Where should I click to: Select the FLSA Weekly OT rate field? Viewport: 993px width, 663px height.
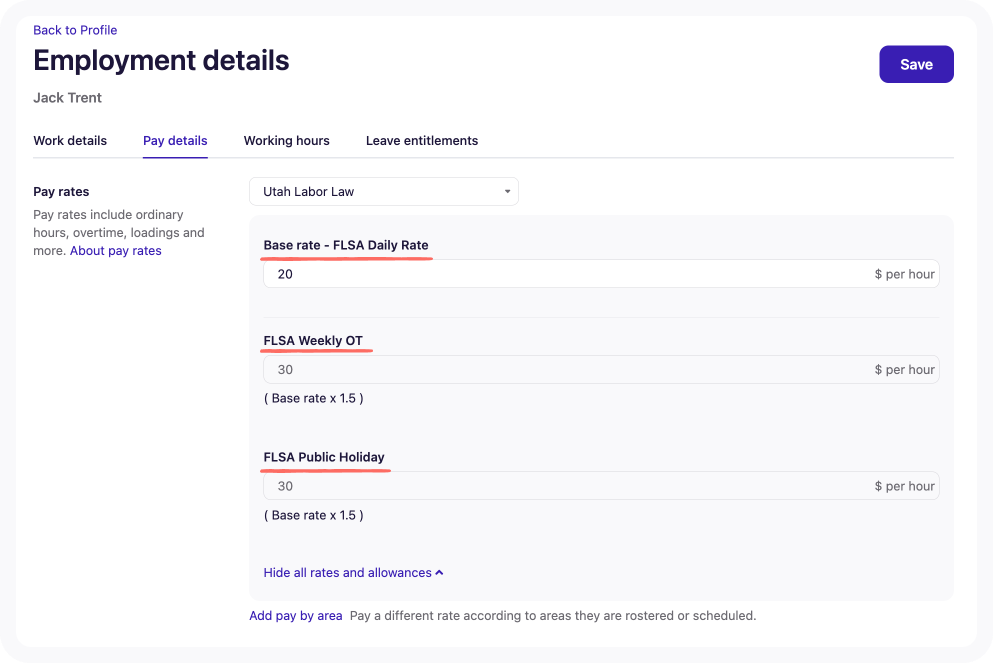[600, 369]
